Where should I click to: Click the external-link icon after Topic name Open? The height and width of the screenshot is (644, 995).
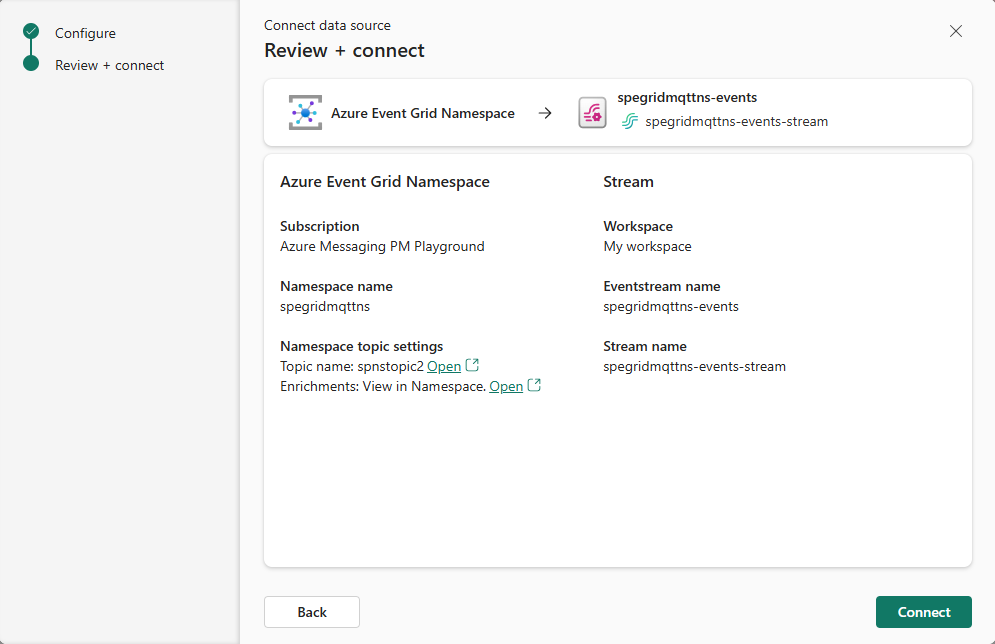[x=470, y=365]
